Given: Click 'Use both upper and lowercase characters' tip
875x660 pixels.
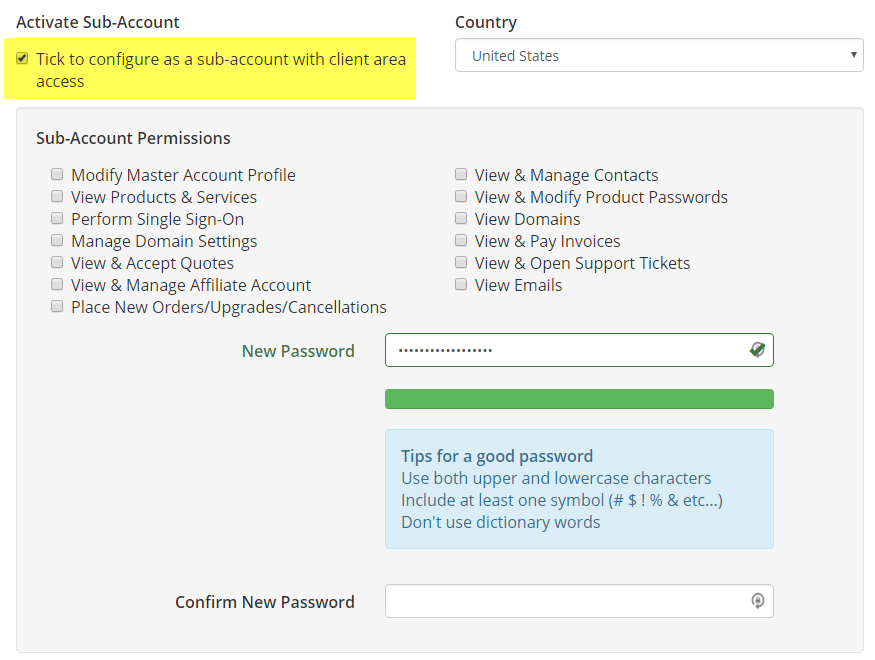Looking at the screenshot, I should (x=556, y=478).
